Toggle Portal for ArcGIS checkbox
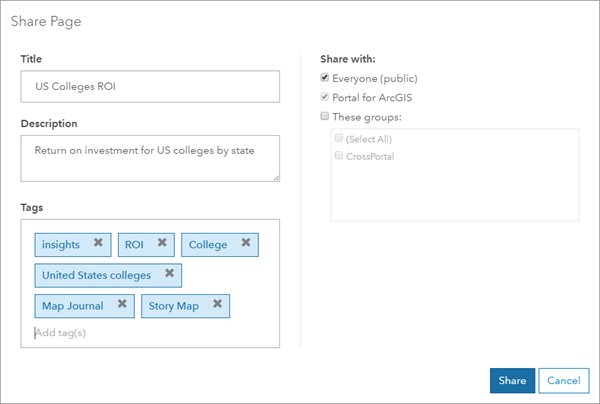The width and height of the screenshot is (600, 404). click(x=324, y=97)
